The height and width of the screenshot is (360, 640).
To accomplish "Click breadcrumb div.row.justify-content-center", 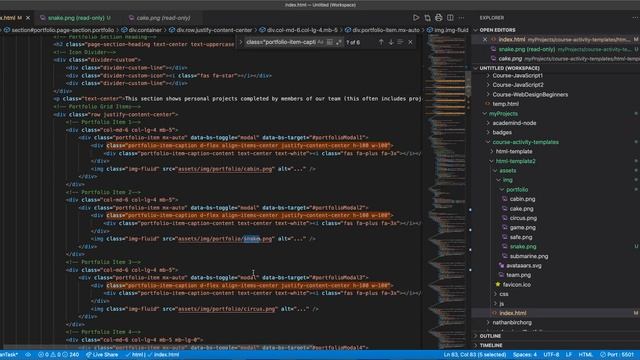I will coord(214,30).
